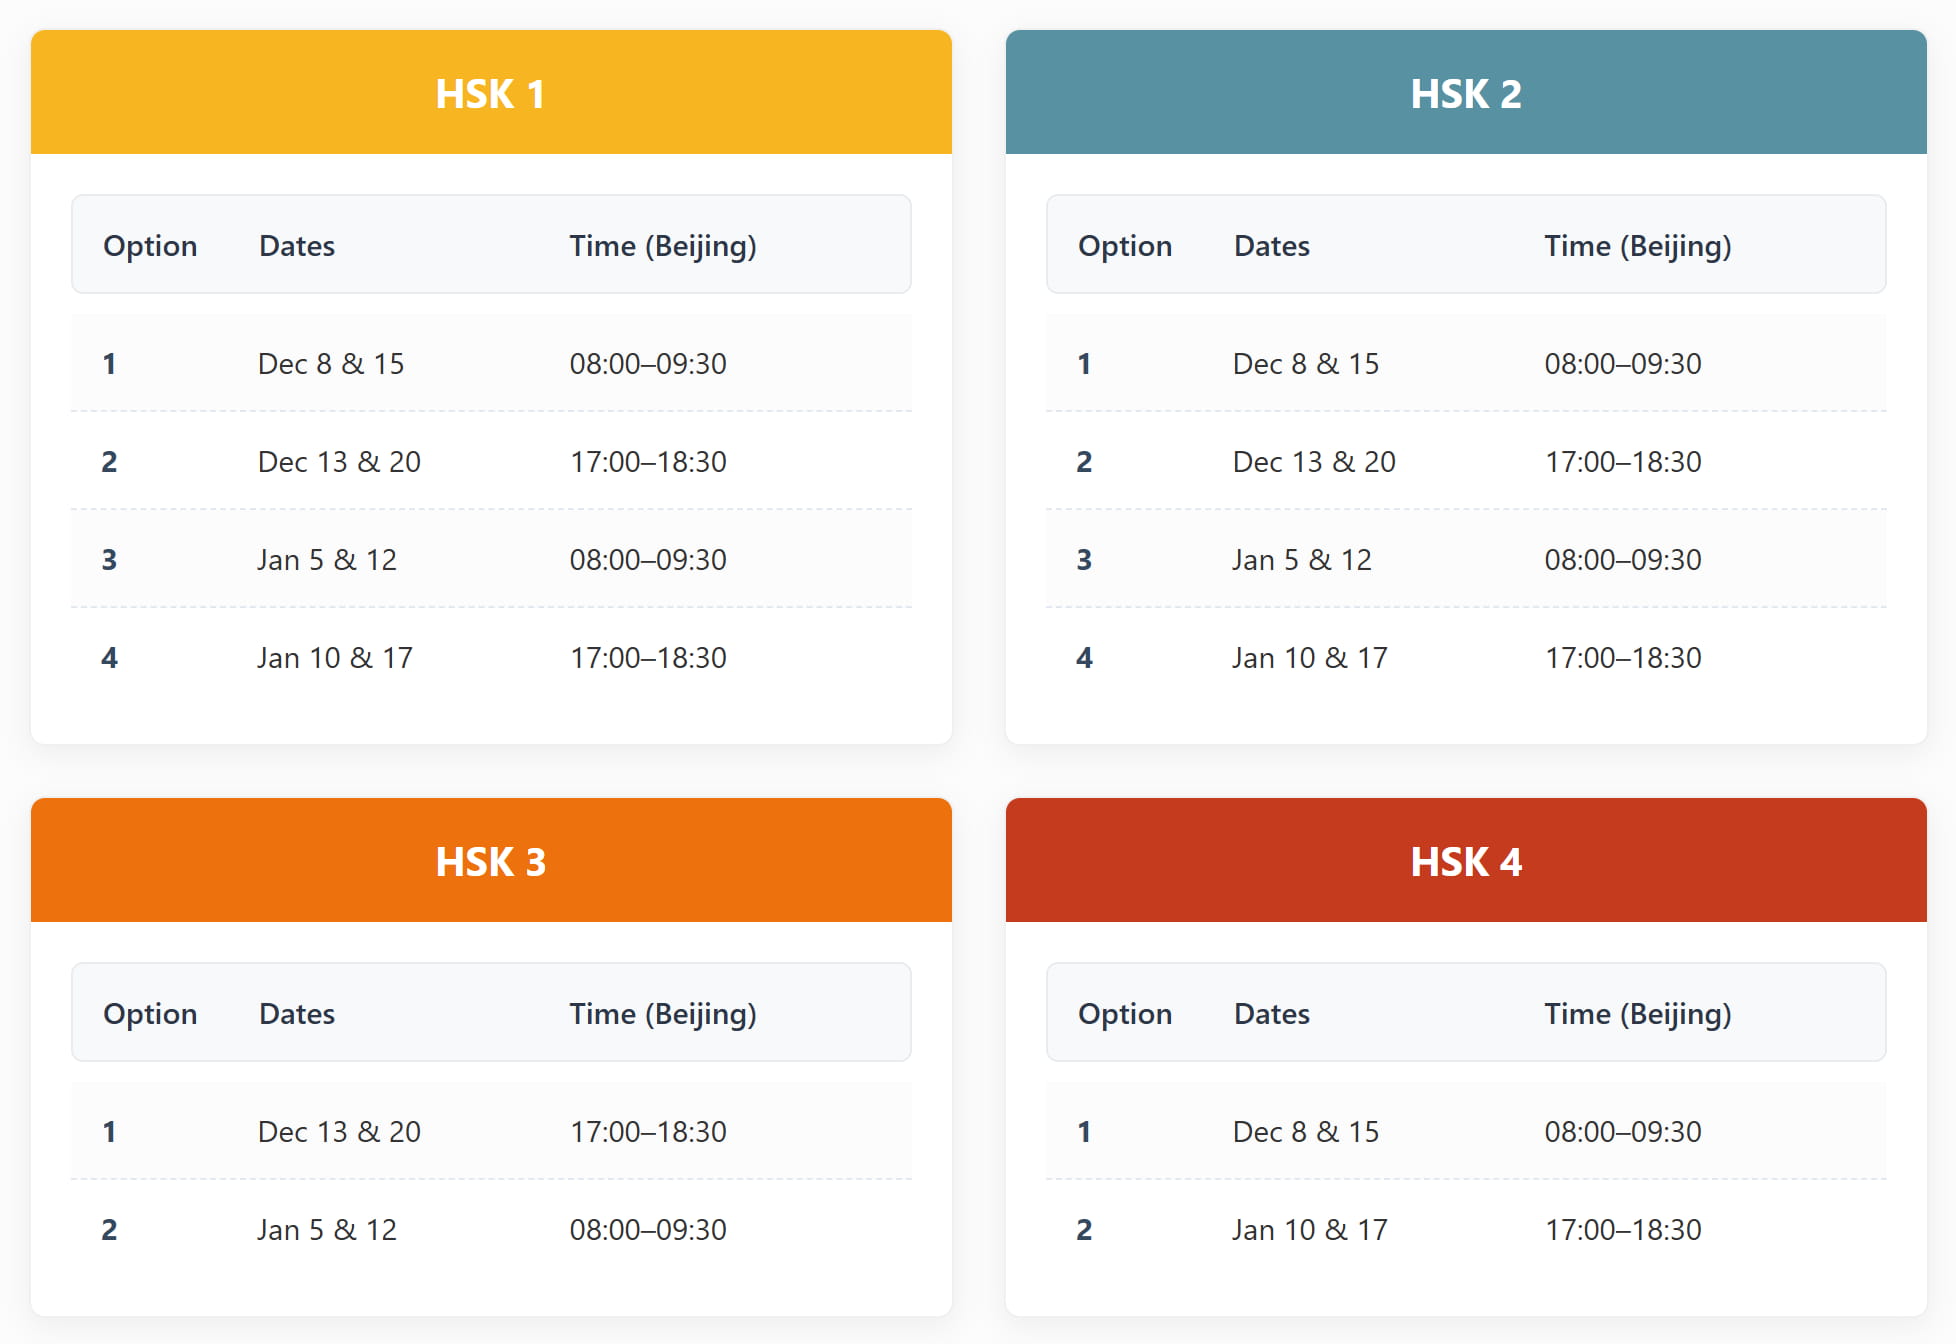Select HSK 1 option 2 Dec 13 & 20

[339, 461]
